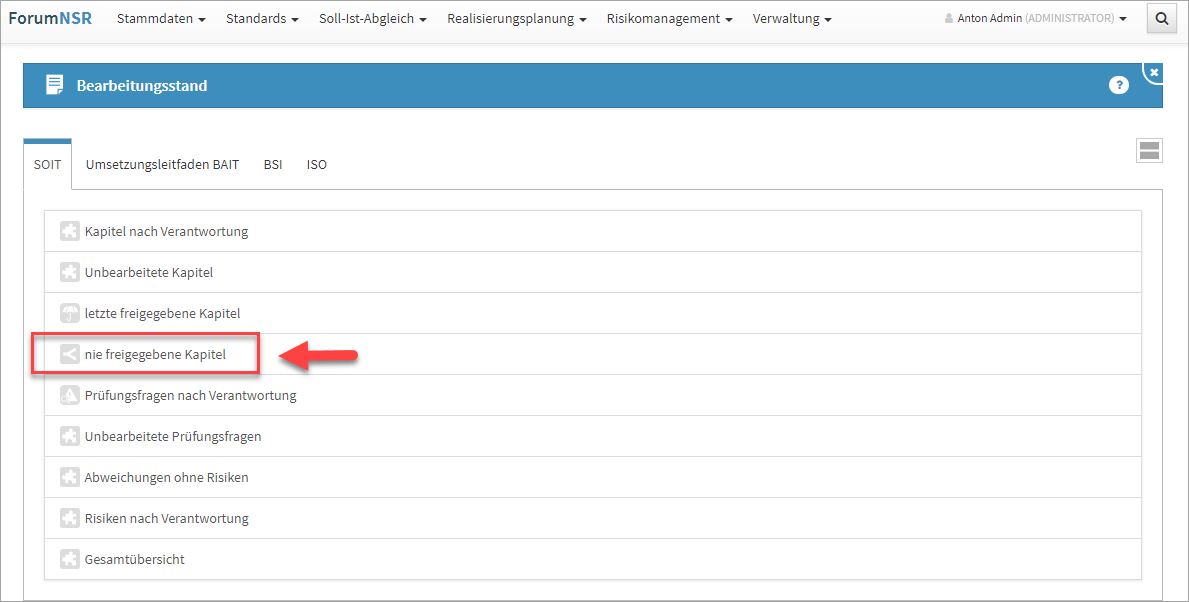Open Soll-Ist-Abgleich dropdown
The image size is (1189, 602).
click(372, 19)
